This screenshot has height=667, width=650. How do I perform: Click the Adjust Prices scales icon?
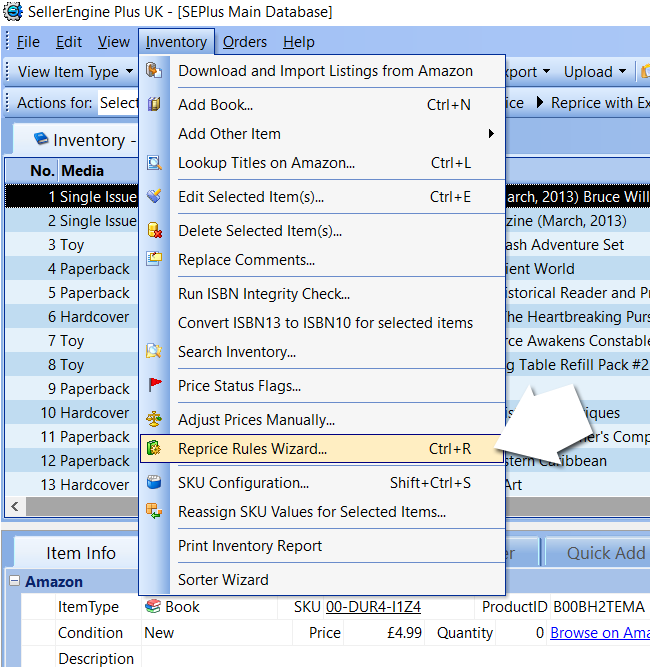click(x=154, y=419)
